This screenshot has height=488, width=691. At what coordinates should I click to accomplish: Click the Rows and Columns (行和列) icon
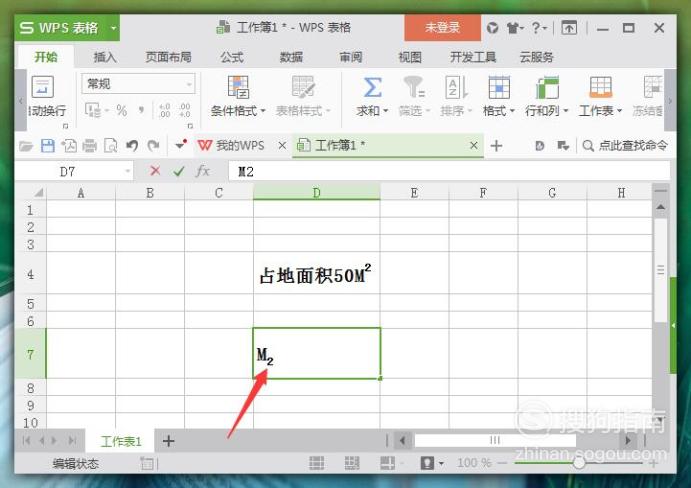(547, 87)
